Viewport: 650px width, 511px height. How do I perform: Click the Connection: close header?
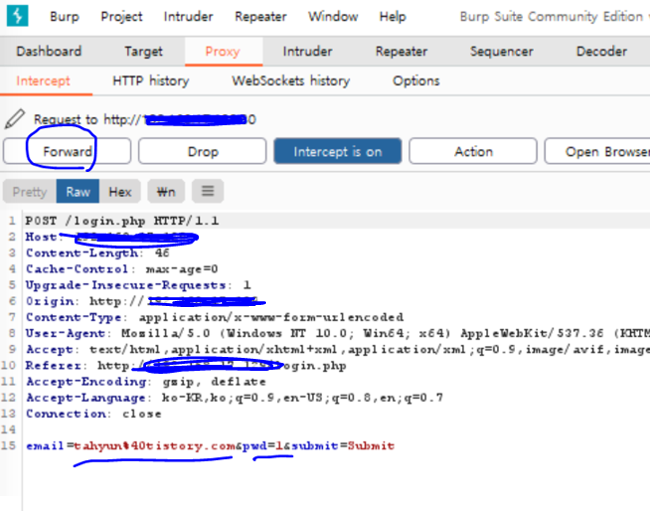click(x=94, y=414)
